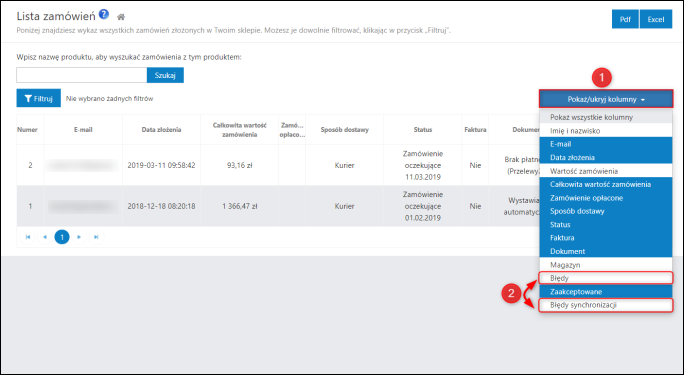Toggle the Imię i nazwisko column
The height and width of the screenshot is (375, 684).
pyautogui.click(x=606, y=130)
